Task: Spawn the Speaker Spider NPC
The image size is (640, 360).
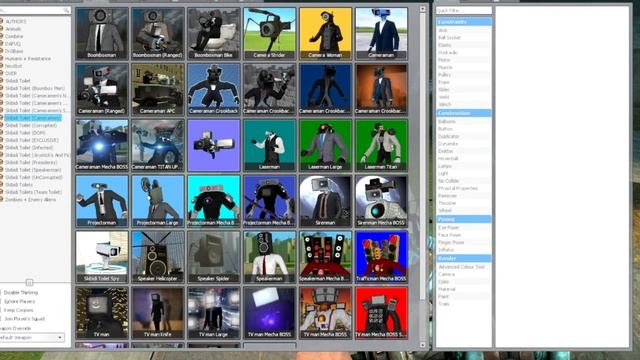Action: [213, 257]
